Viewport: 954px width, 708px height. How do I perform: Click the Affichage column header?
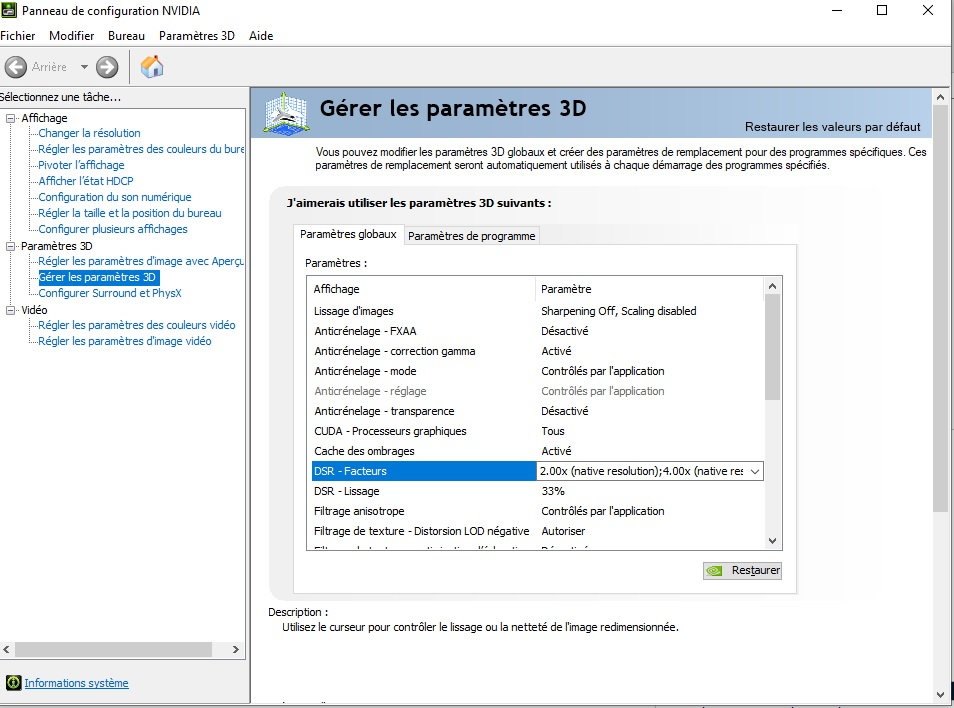pos(422,289)
